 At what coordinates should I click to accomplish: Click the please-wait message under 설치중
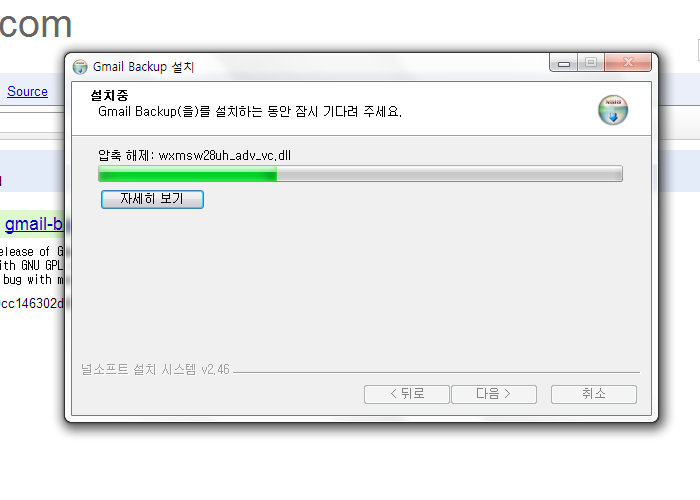click(250, 112)
